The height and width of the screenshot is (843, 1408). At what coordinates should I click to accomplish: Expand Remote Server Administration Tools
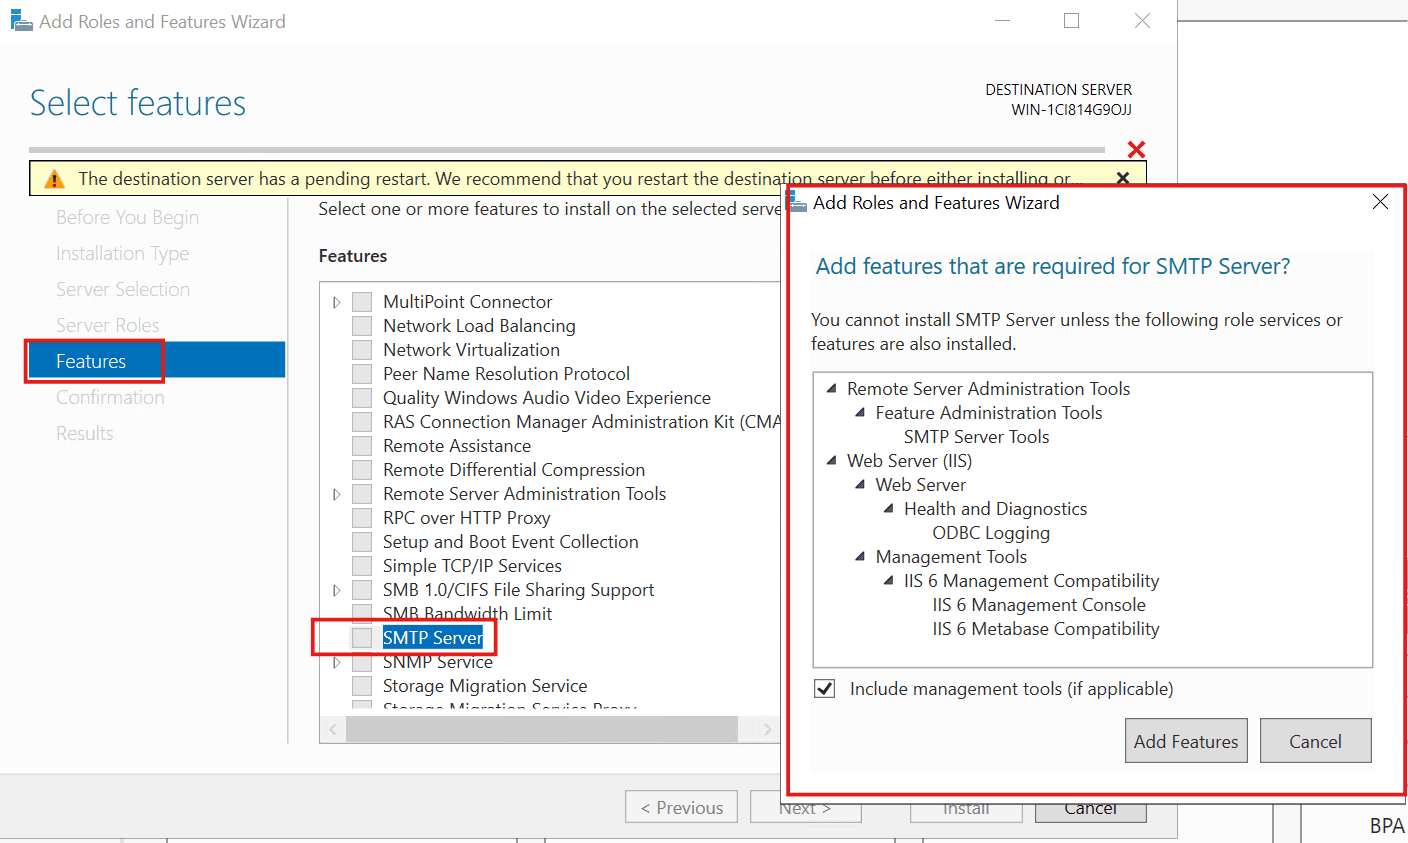(336, 493)
